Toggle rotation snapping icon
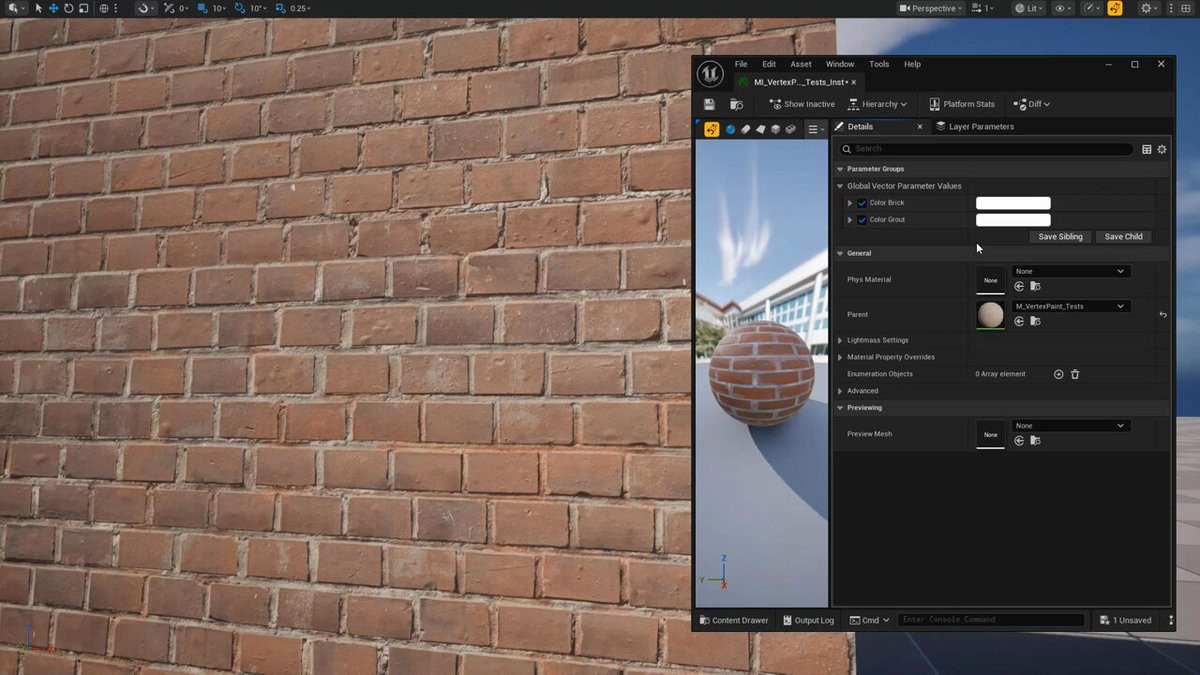 pos(240,8)
